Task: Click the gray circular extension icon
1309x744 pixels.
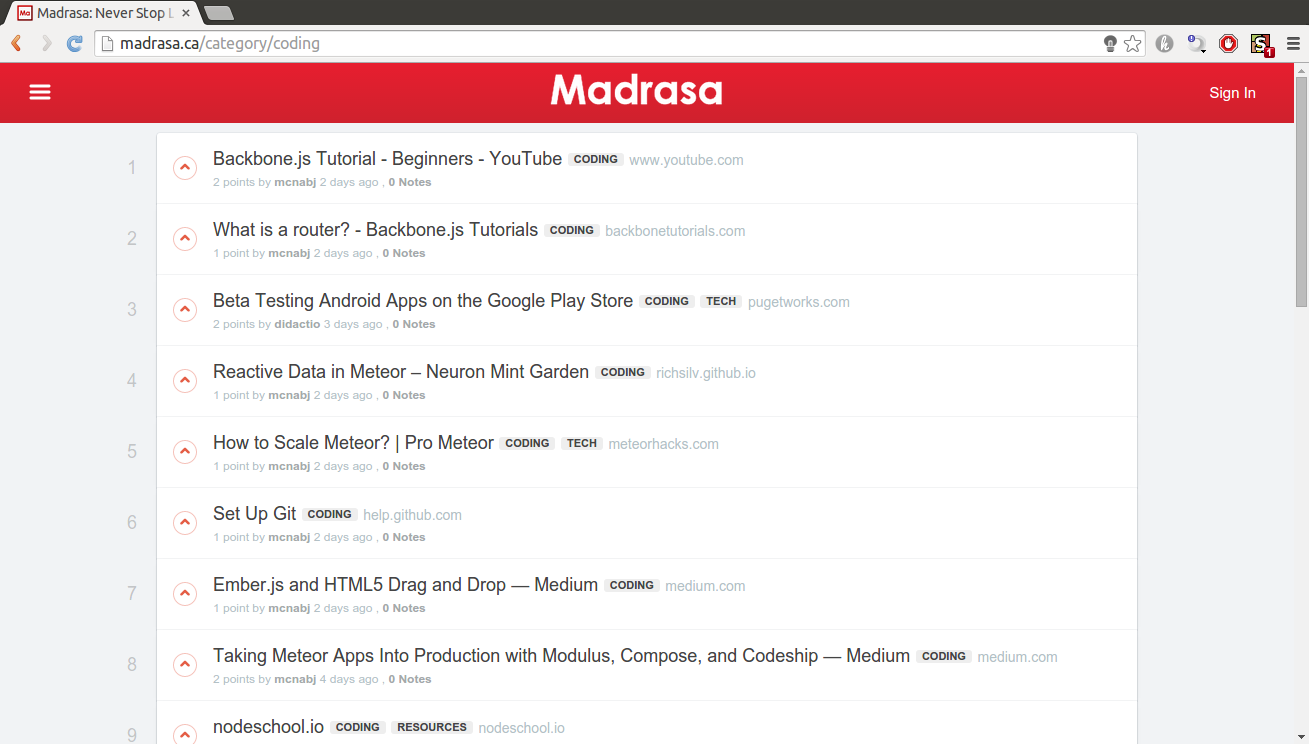Action: (x=1164, y=43)
